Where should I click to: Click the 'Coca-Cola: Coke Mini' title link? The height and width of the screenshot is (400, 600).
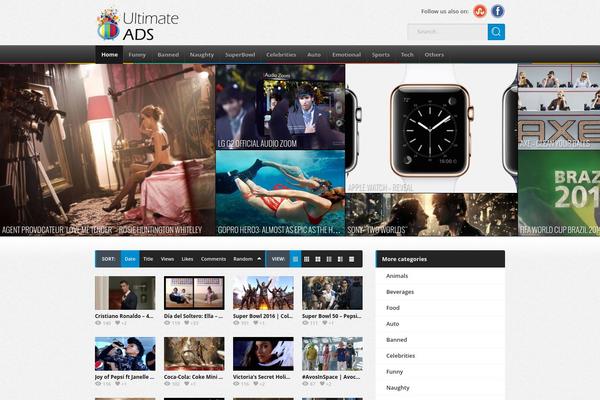point(193,377)
